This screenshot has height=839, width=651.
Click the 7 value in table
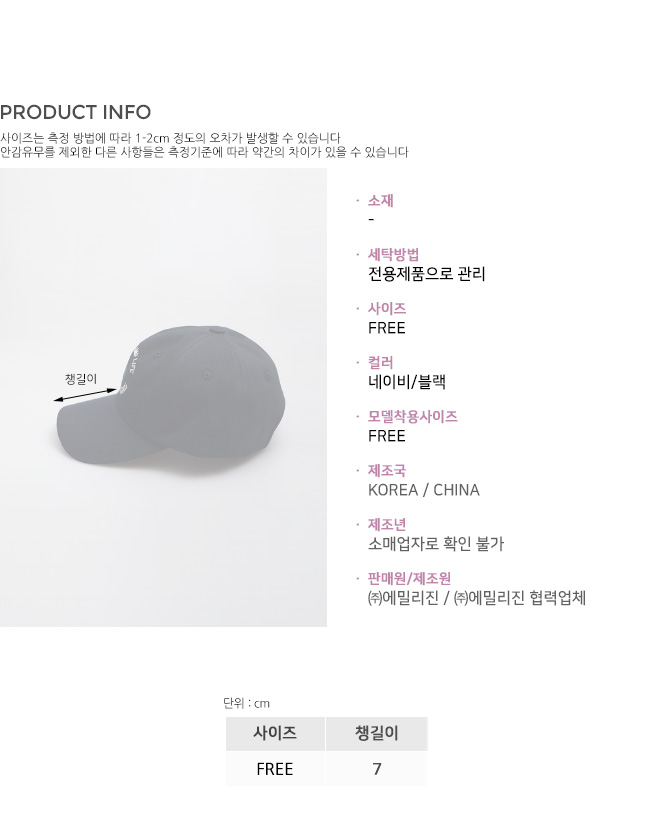(x=377, y=769)
